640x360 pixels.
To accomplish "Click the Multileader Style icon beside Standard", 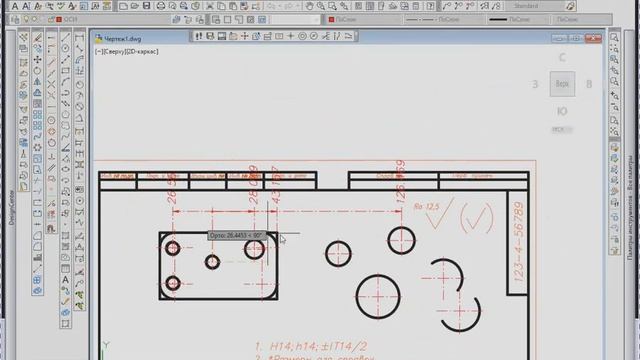I will [x=570, y=6].
